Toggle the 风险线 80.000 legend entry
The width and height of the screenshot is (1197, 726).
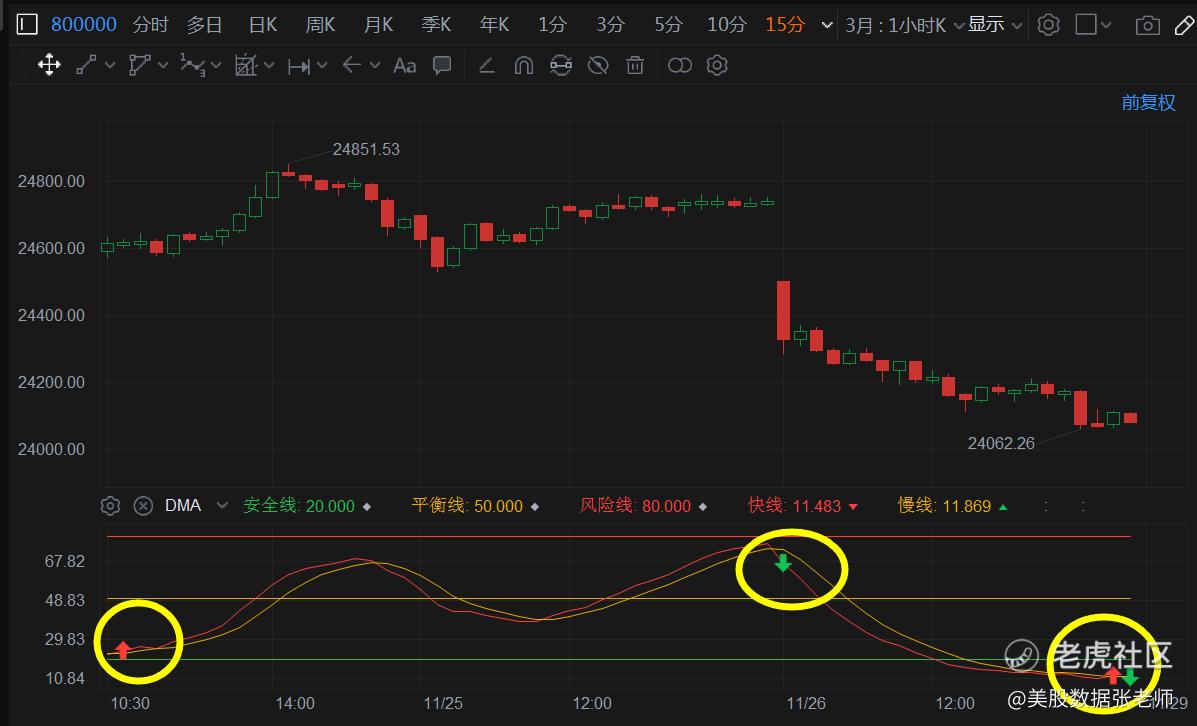click(643, 505)
